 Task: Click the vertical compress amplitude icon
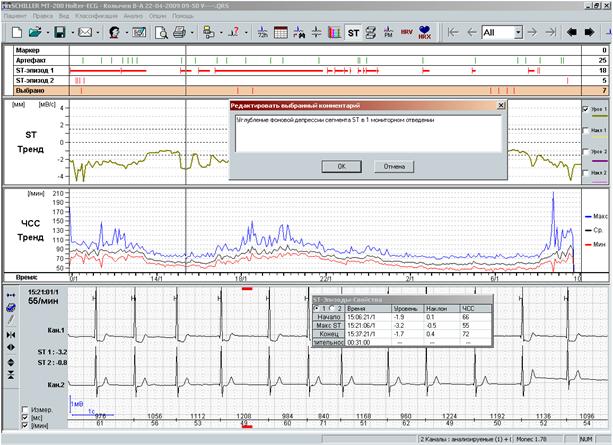[11, 375]
